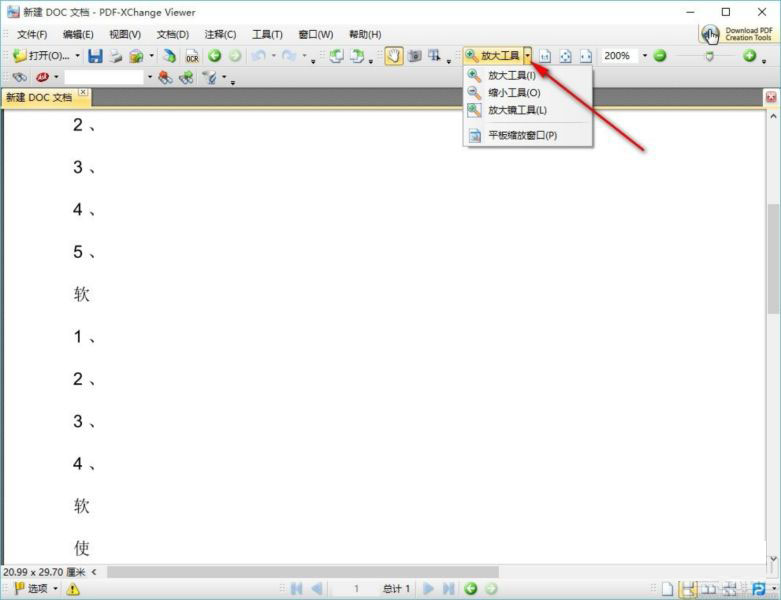Open the 文件(F) menu
This screenshot has height=600, width=781.
point(32,34)
